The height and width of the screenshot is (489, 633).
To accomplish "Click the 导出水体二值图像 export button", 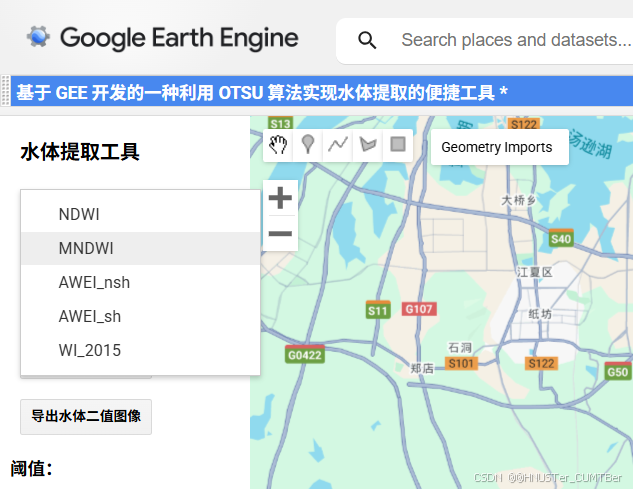I will coord(86,417).
